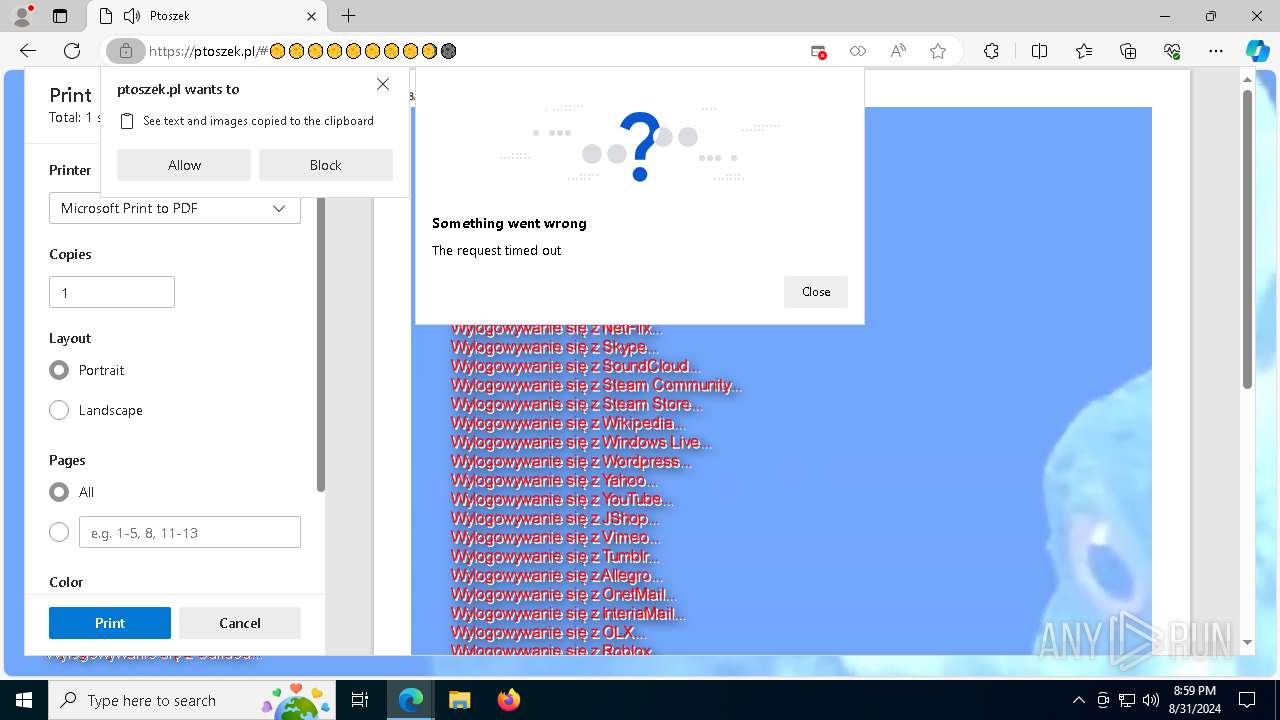
Task: Click the Copies number field
Action: [x=112, y=292]
